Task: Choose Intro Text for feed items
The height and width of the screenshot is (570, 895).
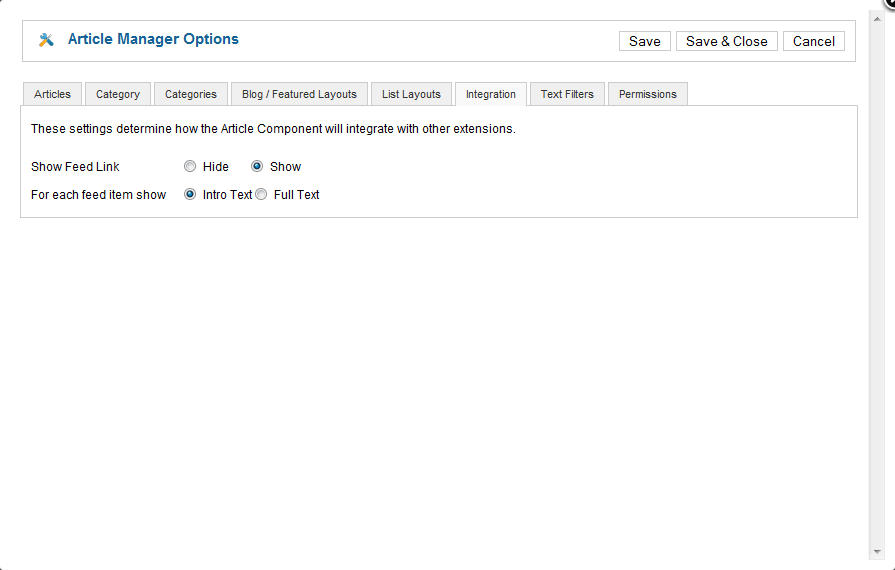Action: [x=190, y=195]
